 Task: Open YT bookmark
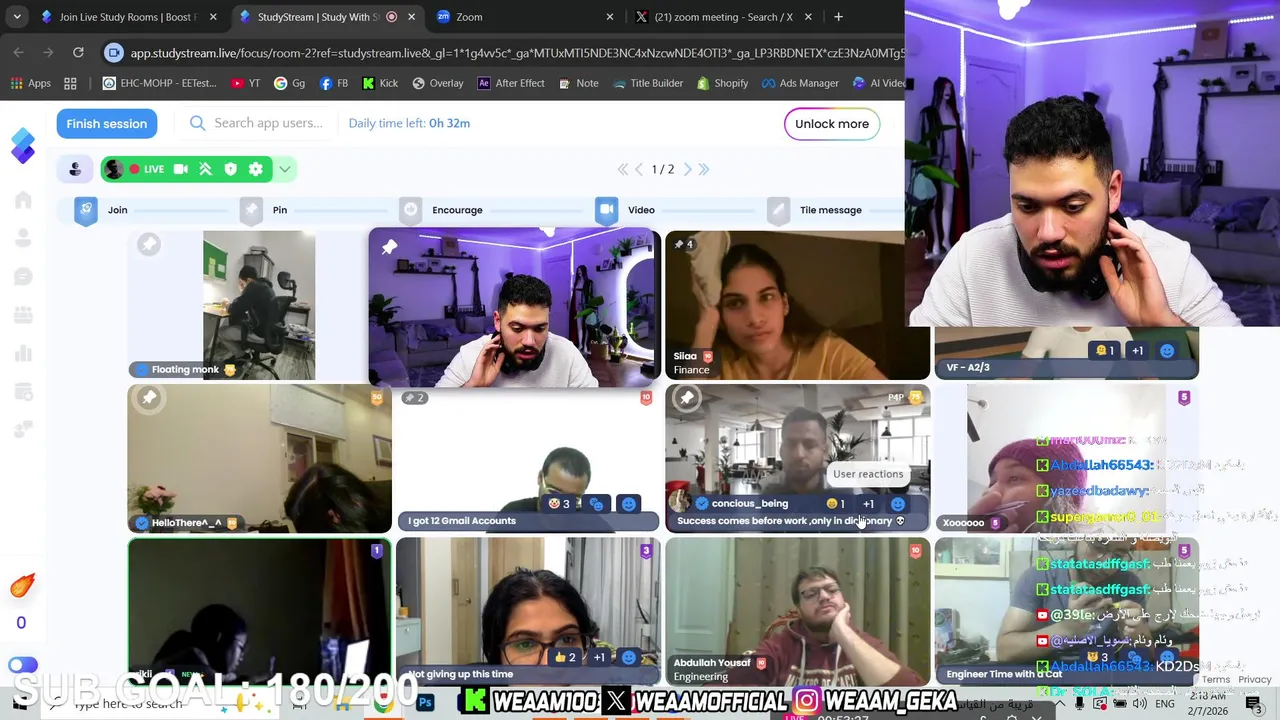[245, 83]
